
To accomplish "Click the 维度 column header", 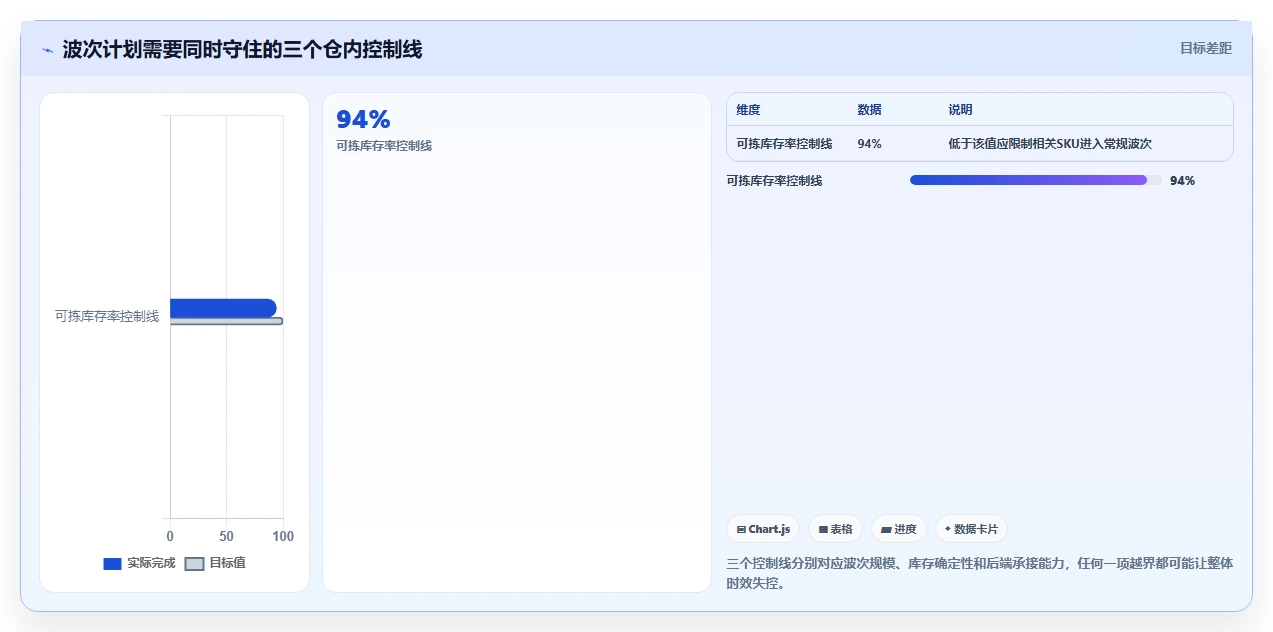I will click(748, 110).
